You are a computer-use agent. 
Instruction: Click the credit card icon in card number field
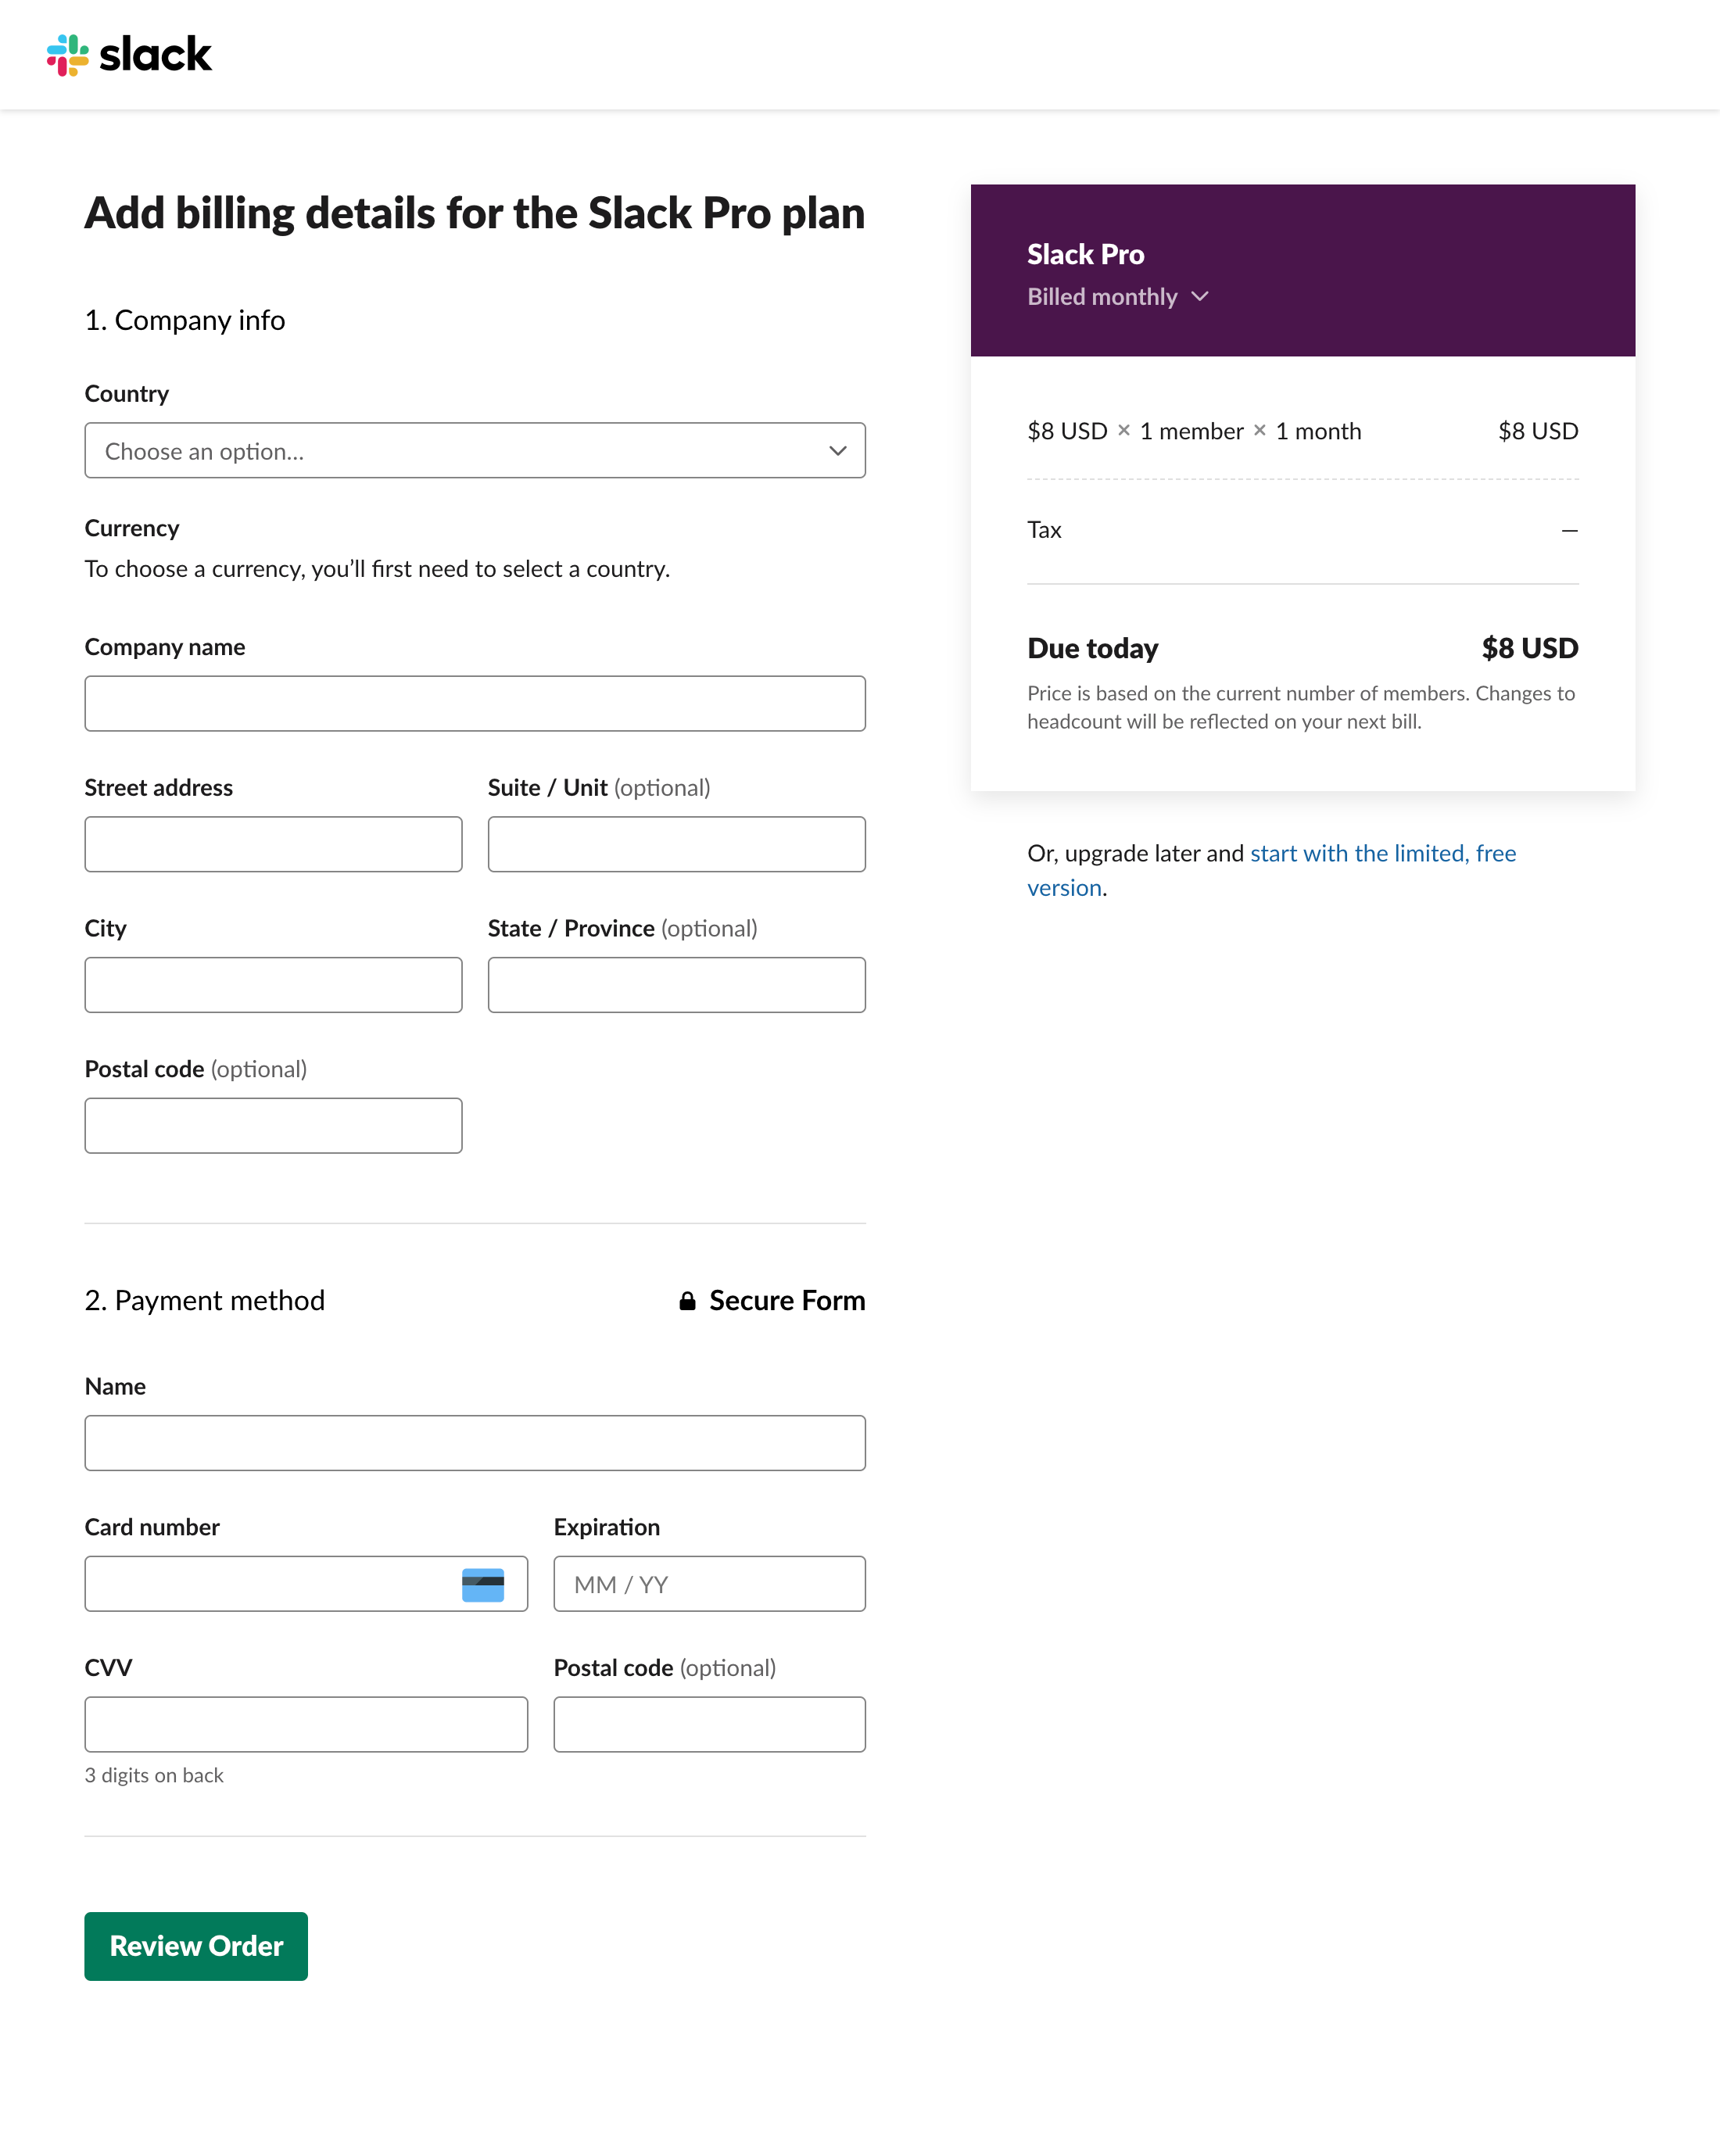tap(483, 1584)
